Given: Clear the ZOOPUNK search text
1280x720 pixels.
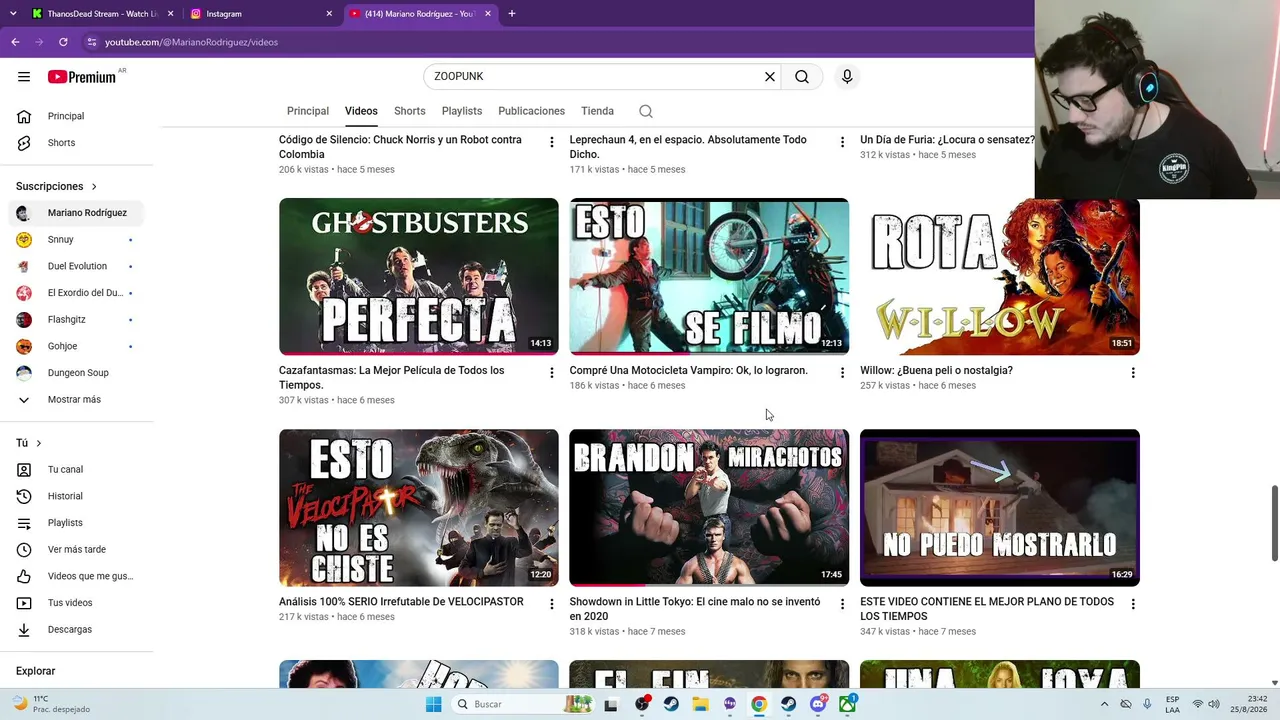Looking at the screenshot, I should pos(770,77).
